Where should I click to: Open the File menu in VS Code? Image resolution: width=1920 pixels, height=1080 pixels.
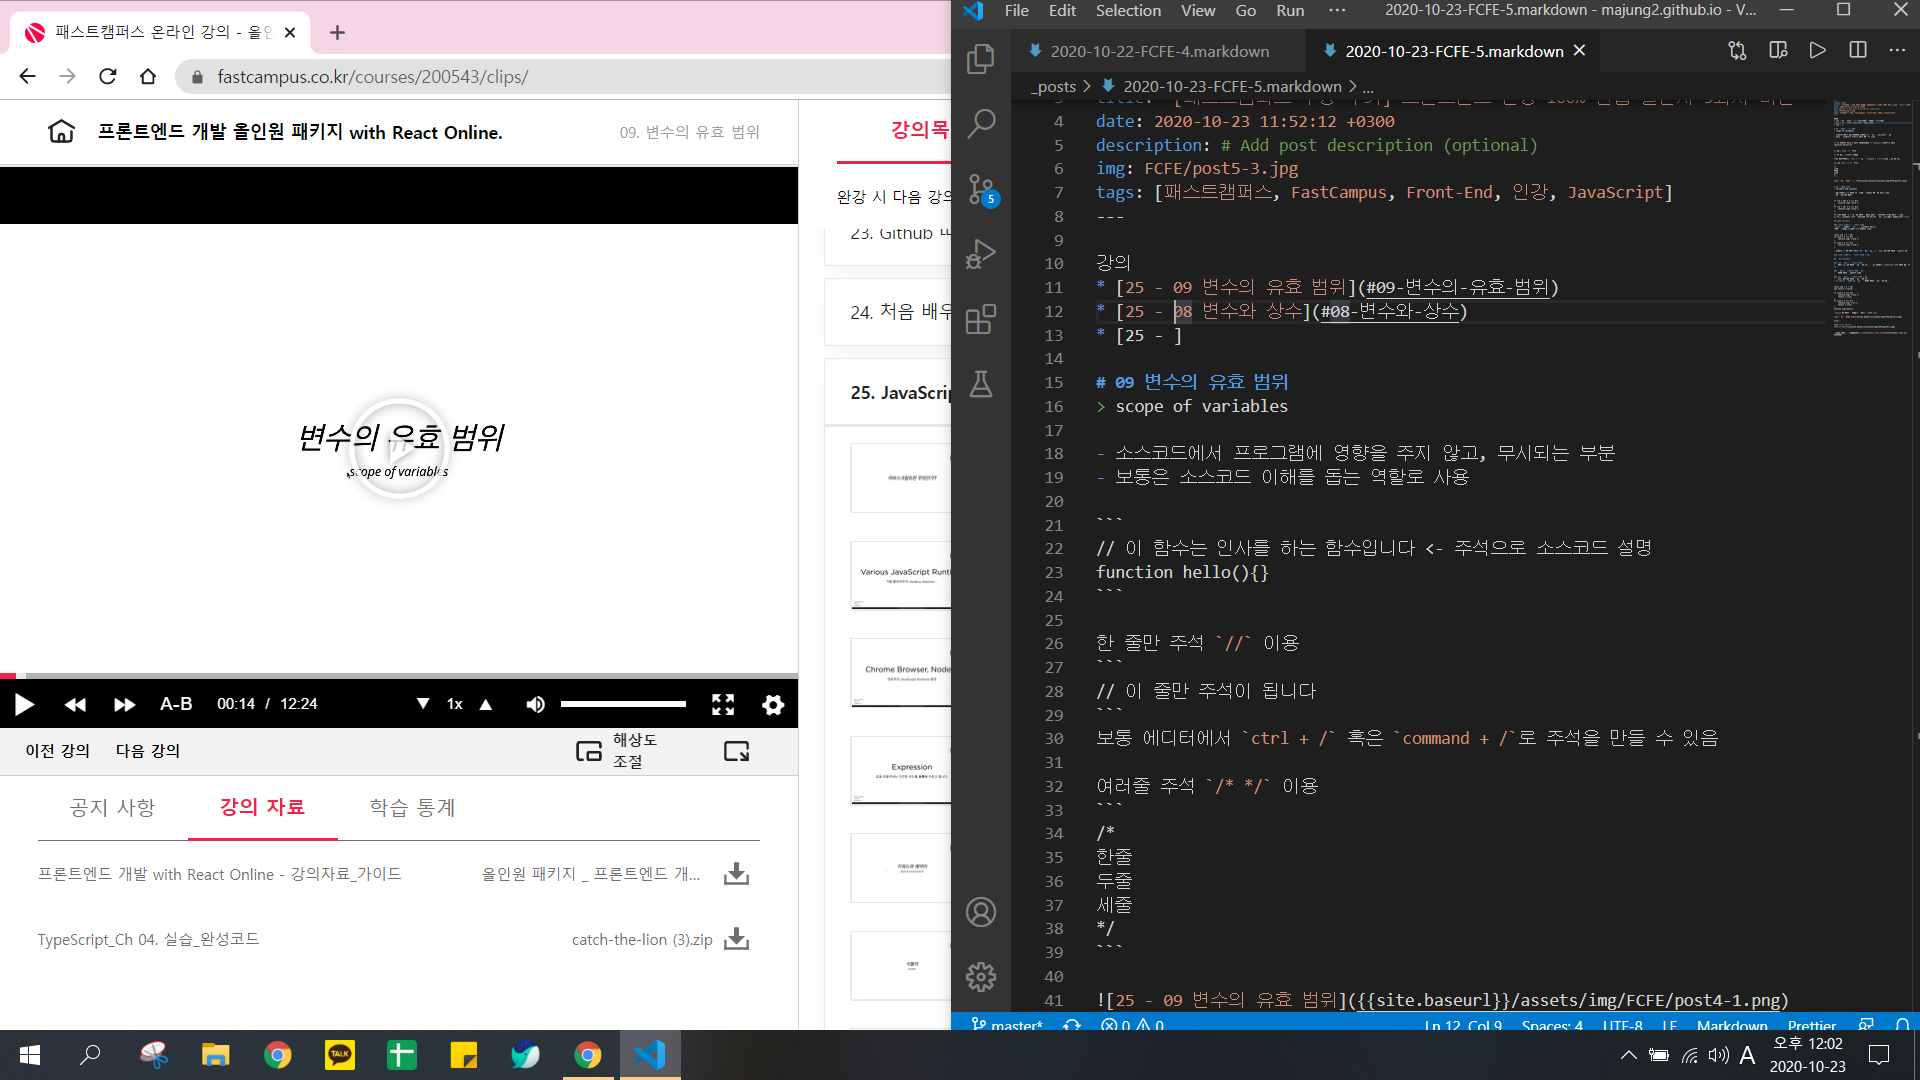[x=1016, y=10]
